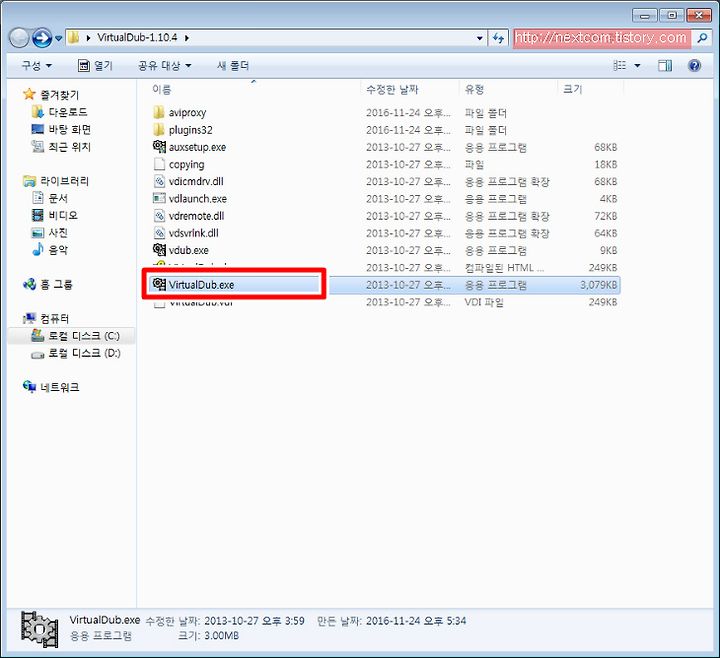Screen dimensions: 720x658
Task: Select the vdsvrlnk.dll file icon
Action: point(159,233)
